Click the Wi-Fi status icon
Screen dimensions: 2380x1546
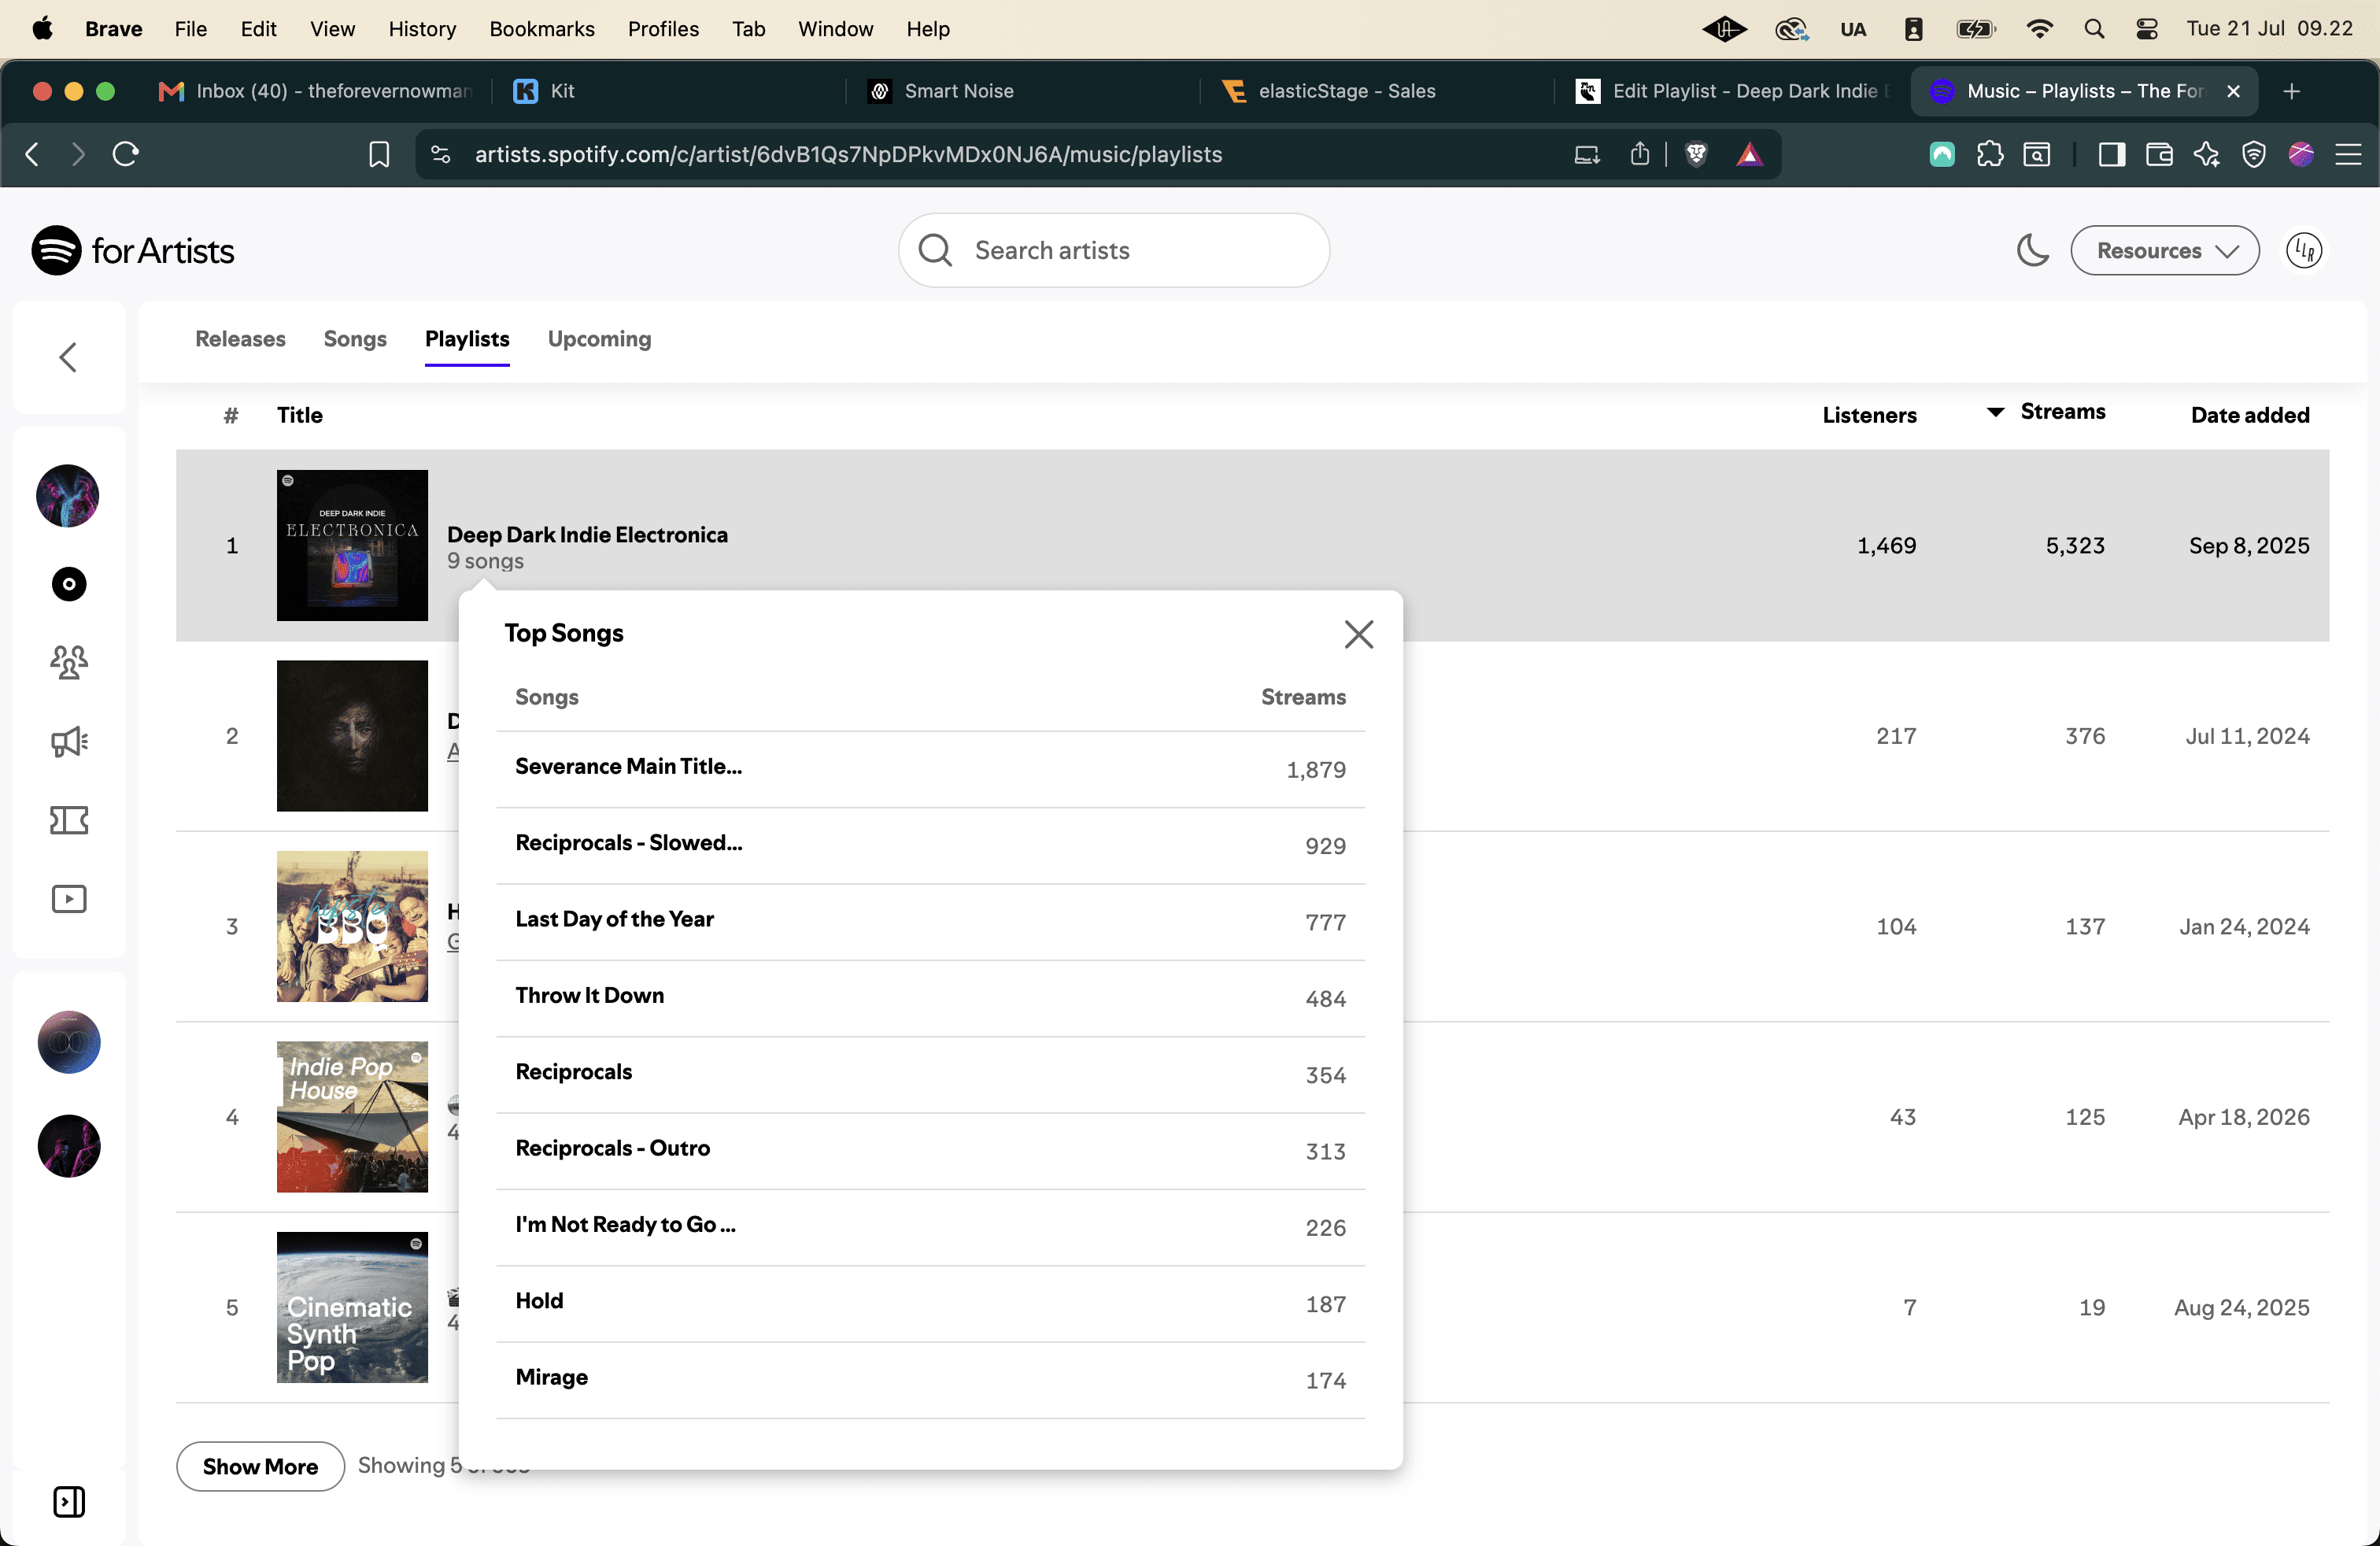pos(2039,29)
